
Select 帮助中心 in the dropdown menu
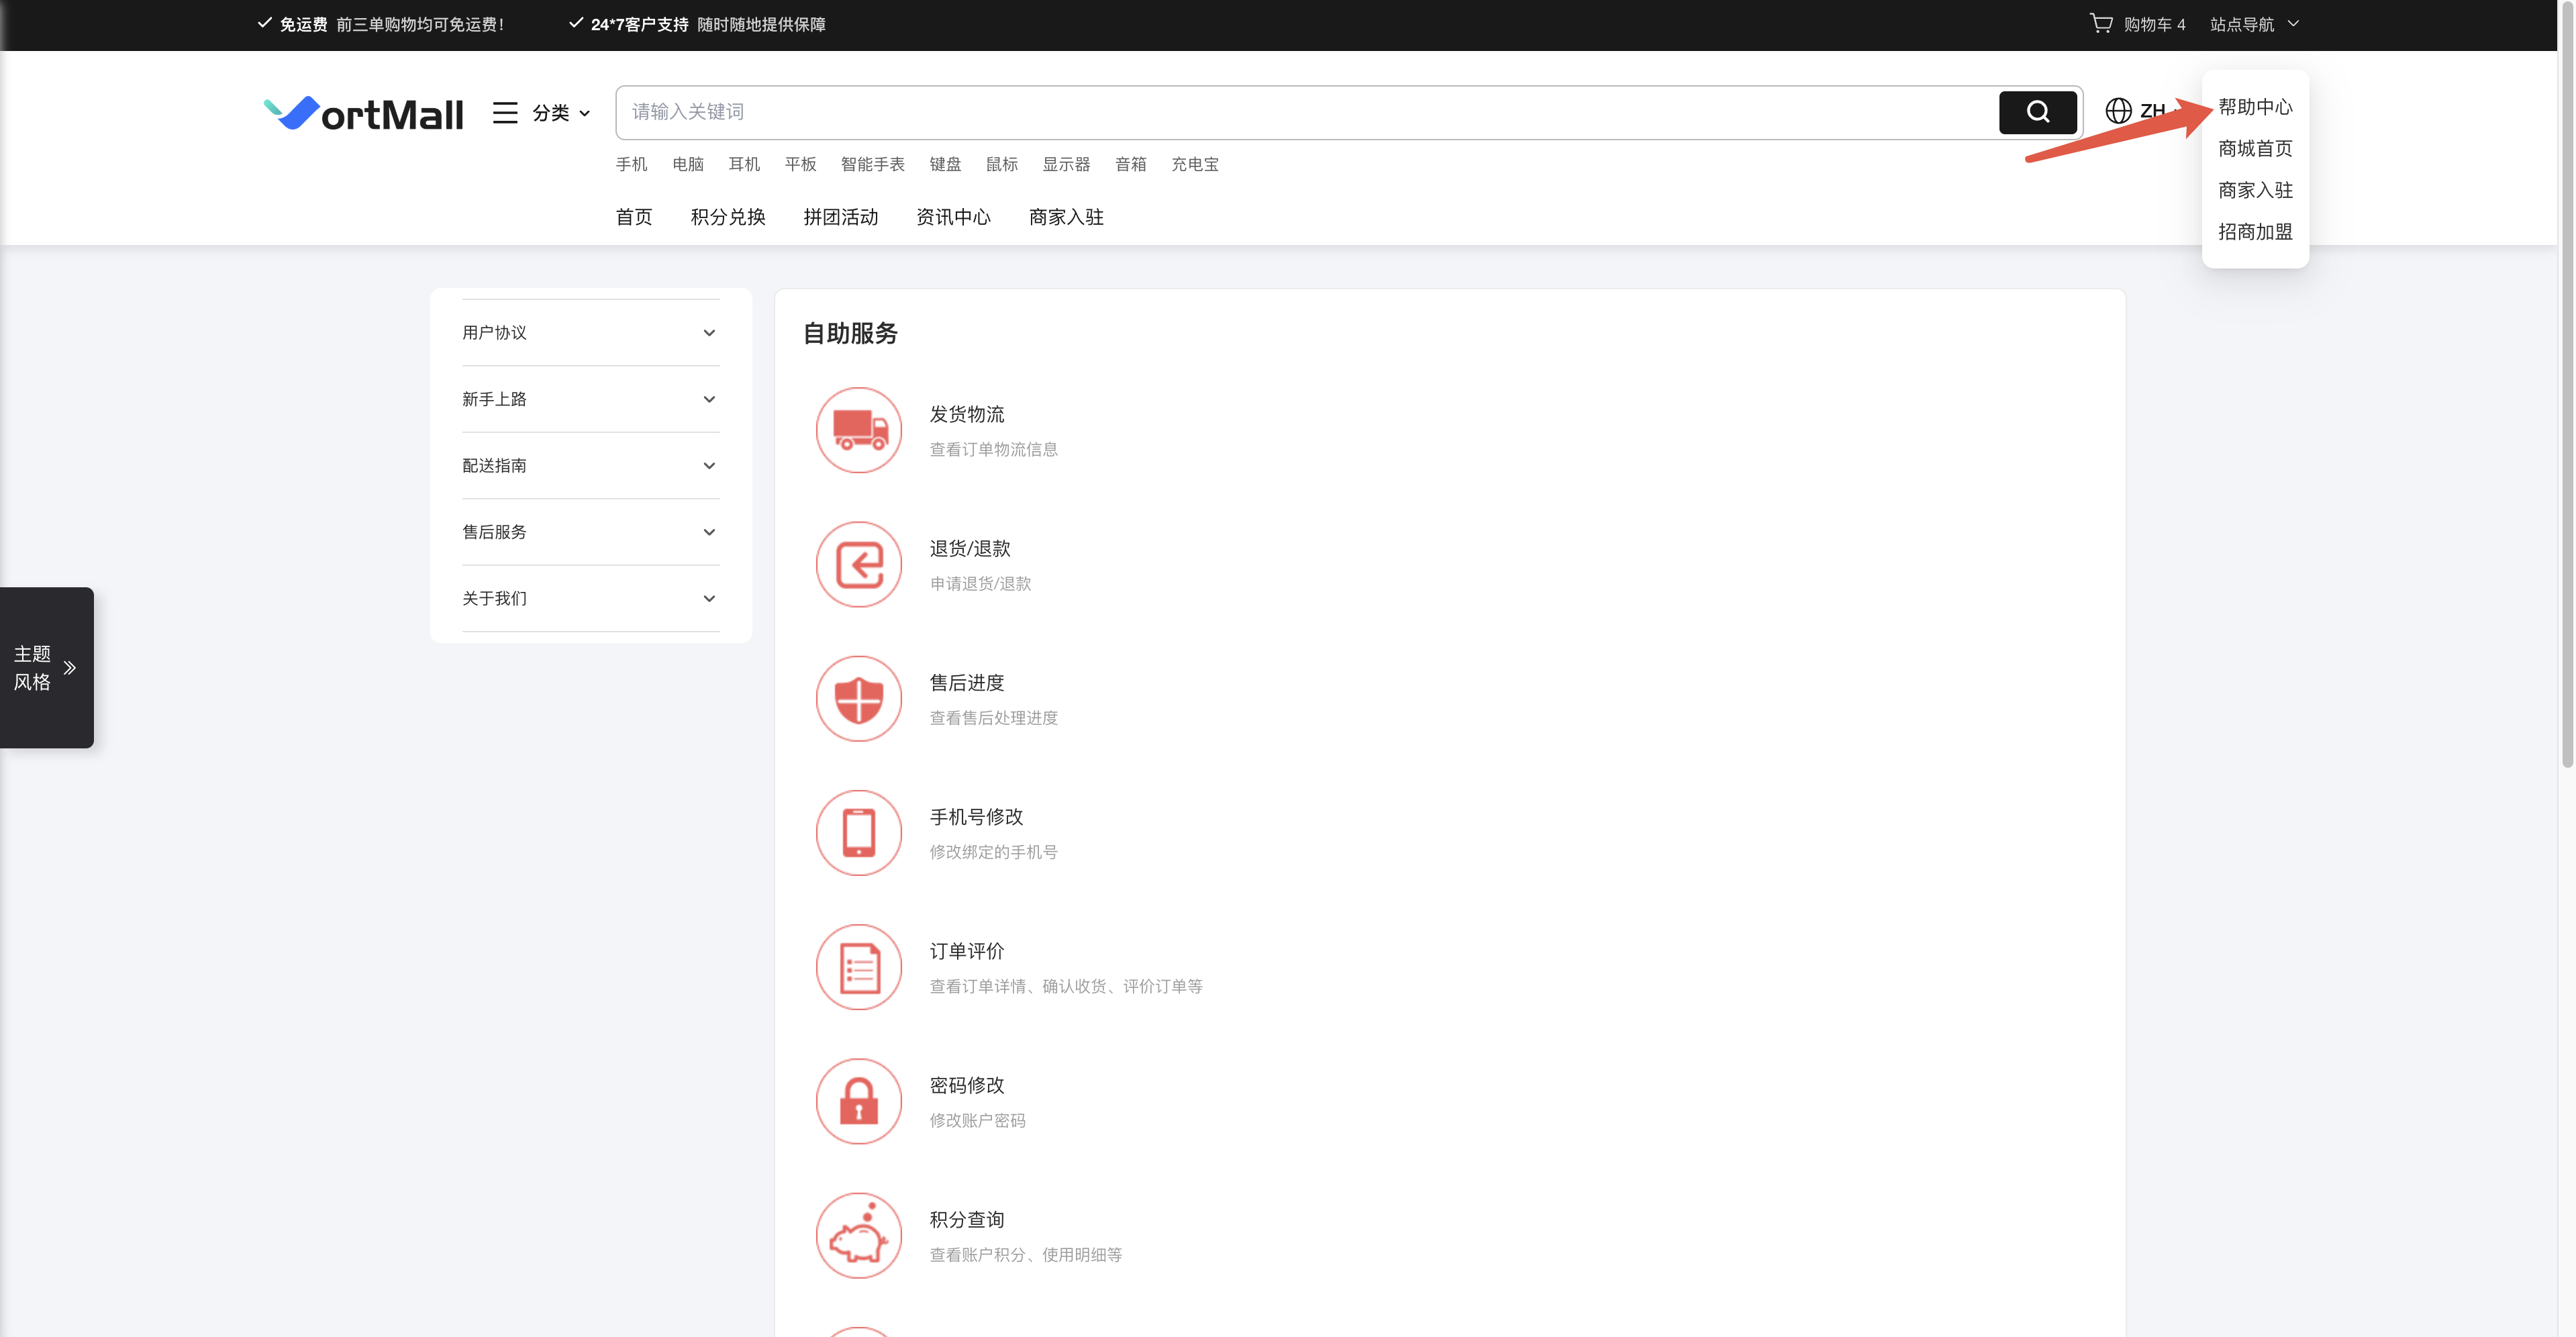point(2254,107)
